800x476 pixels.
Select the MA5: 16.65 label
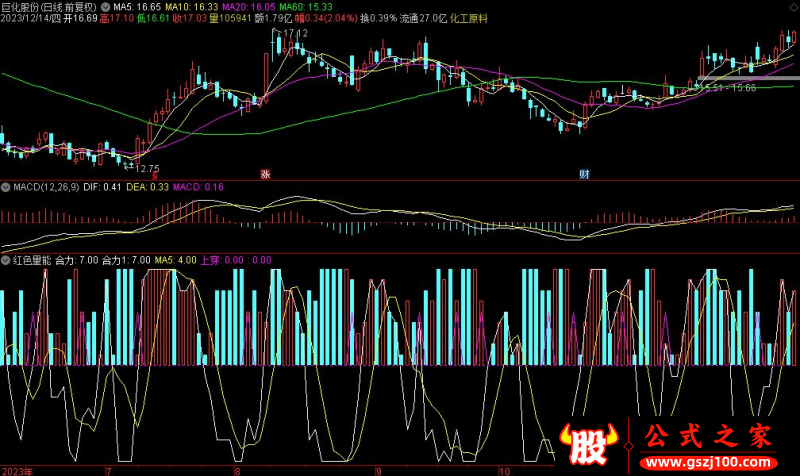[137, 7]
